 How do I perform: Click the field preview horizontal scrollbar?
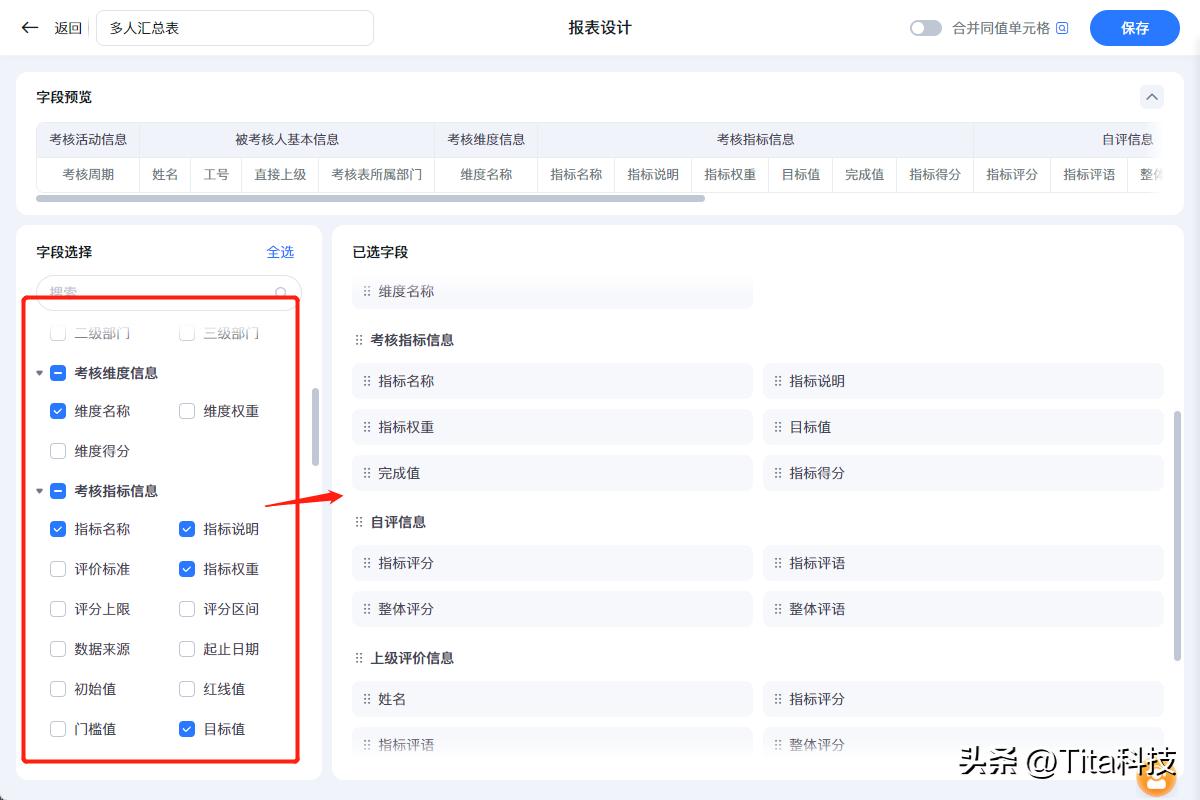pos(370,198)
